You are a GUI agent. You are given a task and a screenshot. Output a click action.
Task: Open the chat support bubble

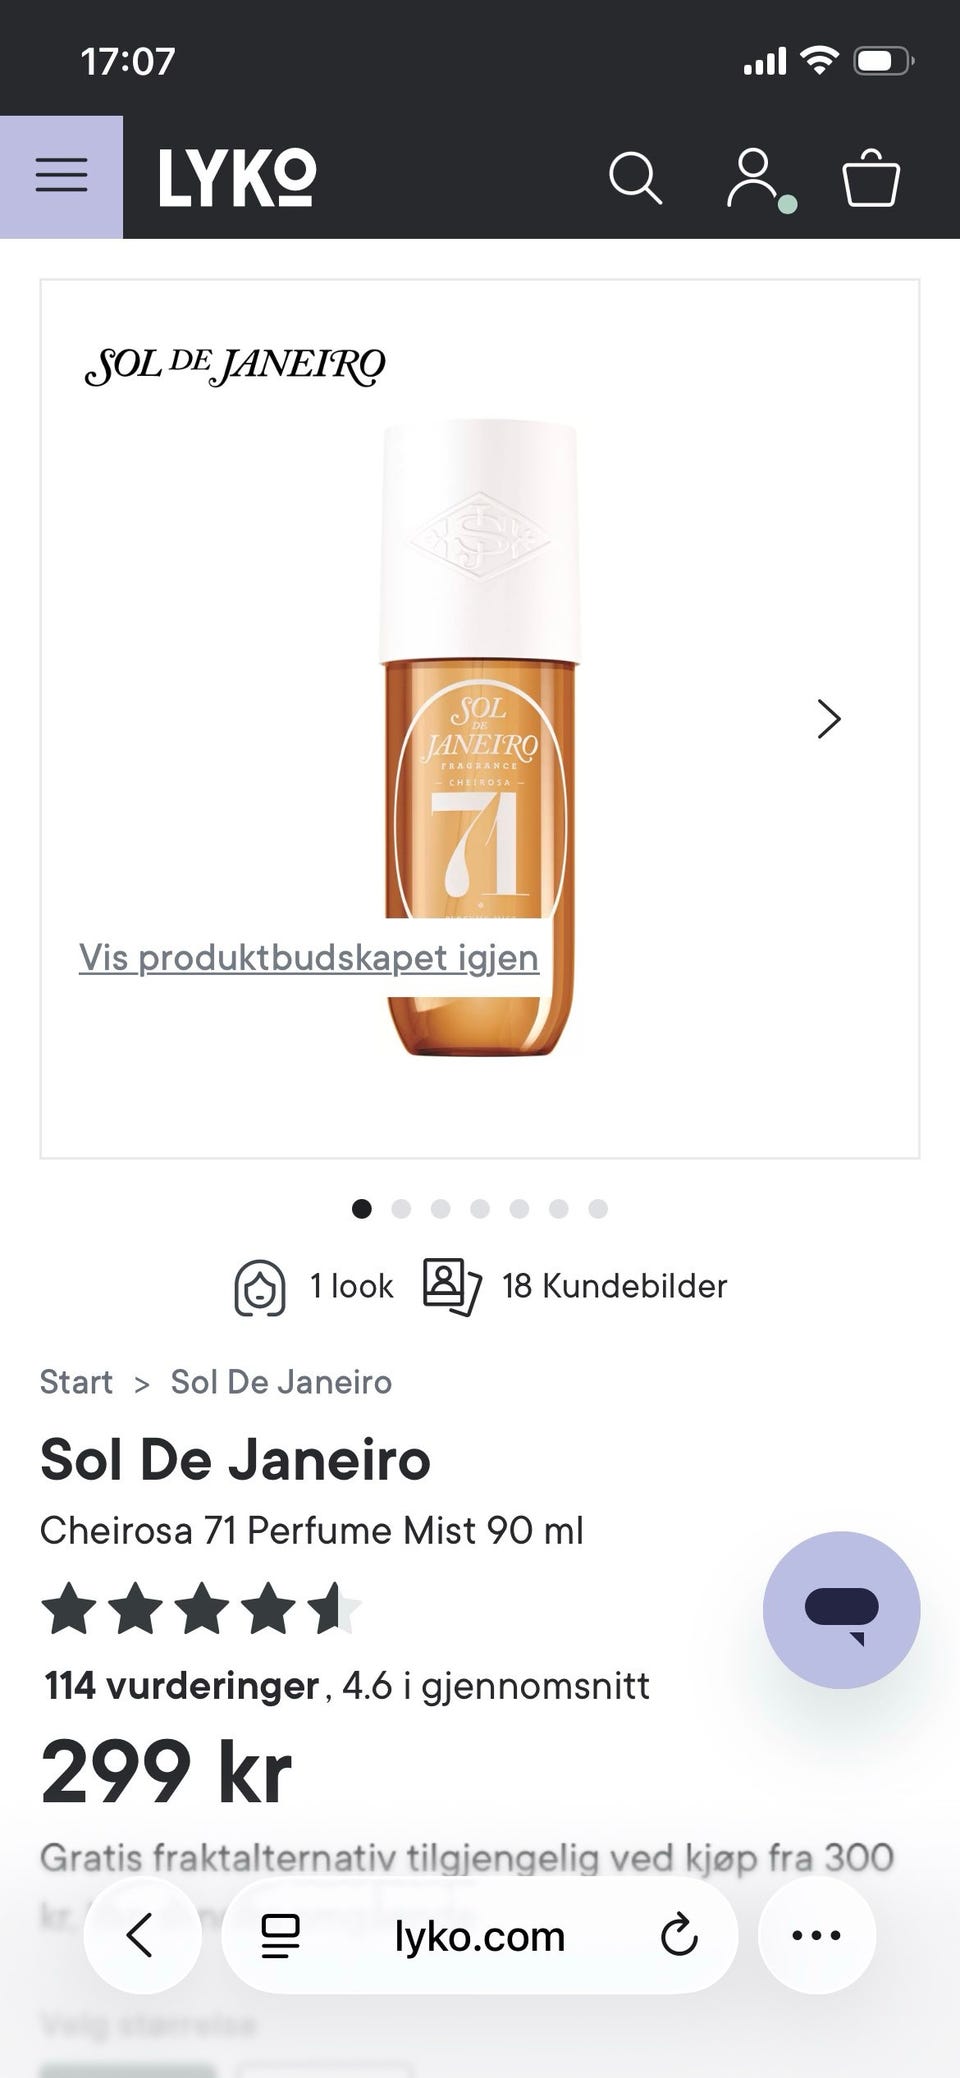pyautogui.click(x=841, y=1609)
